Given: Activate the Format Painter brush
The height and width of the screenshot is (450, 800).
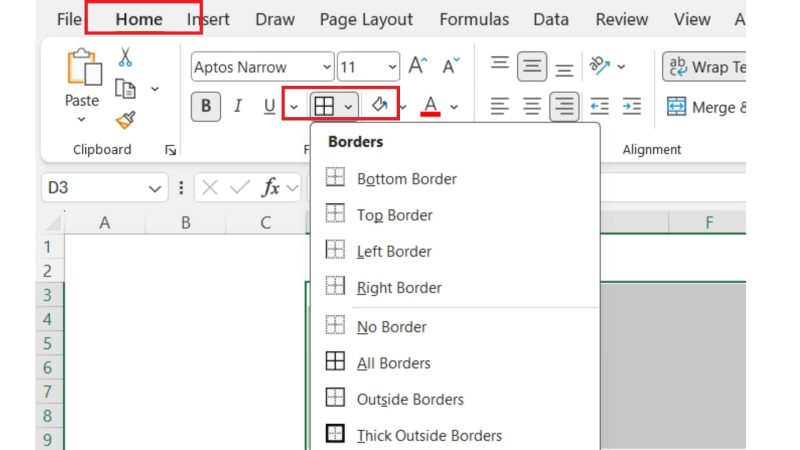Looking at the screenshot, I should (x=125, y=120).
